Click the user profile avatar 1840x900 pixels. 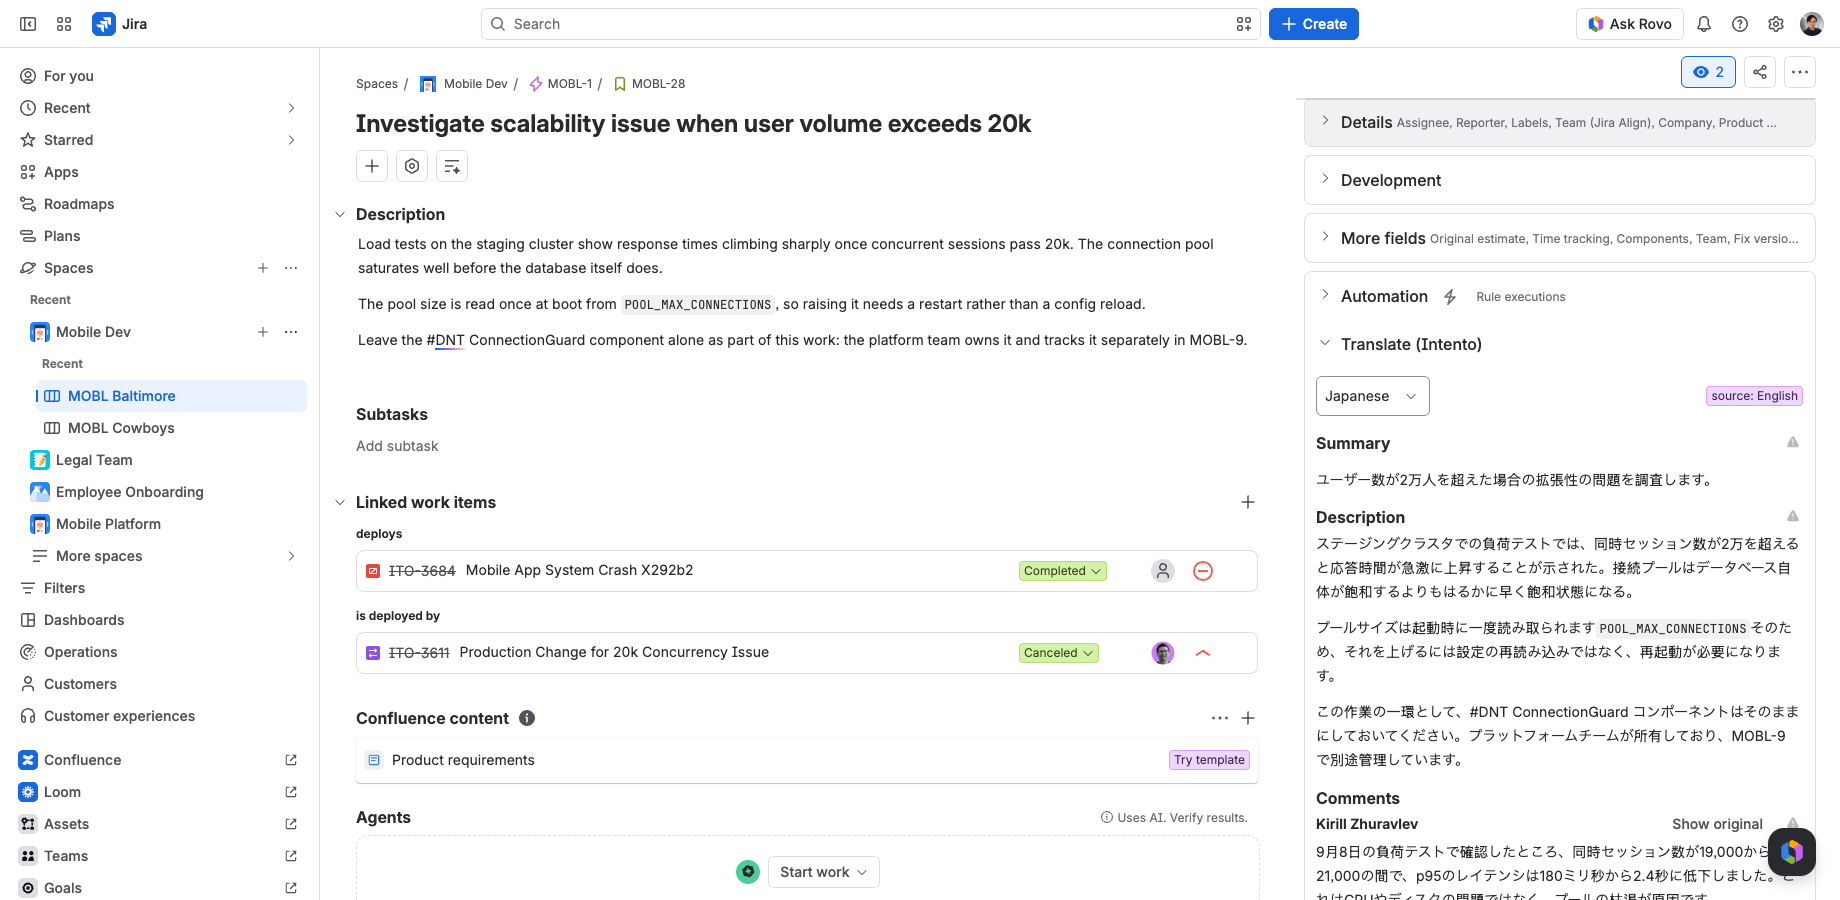[x=1812, y=24]
